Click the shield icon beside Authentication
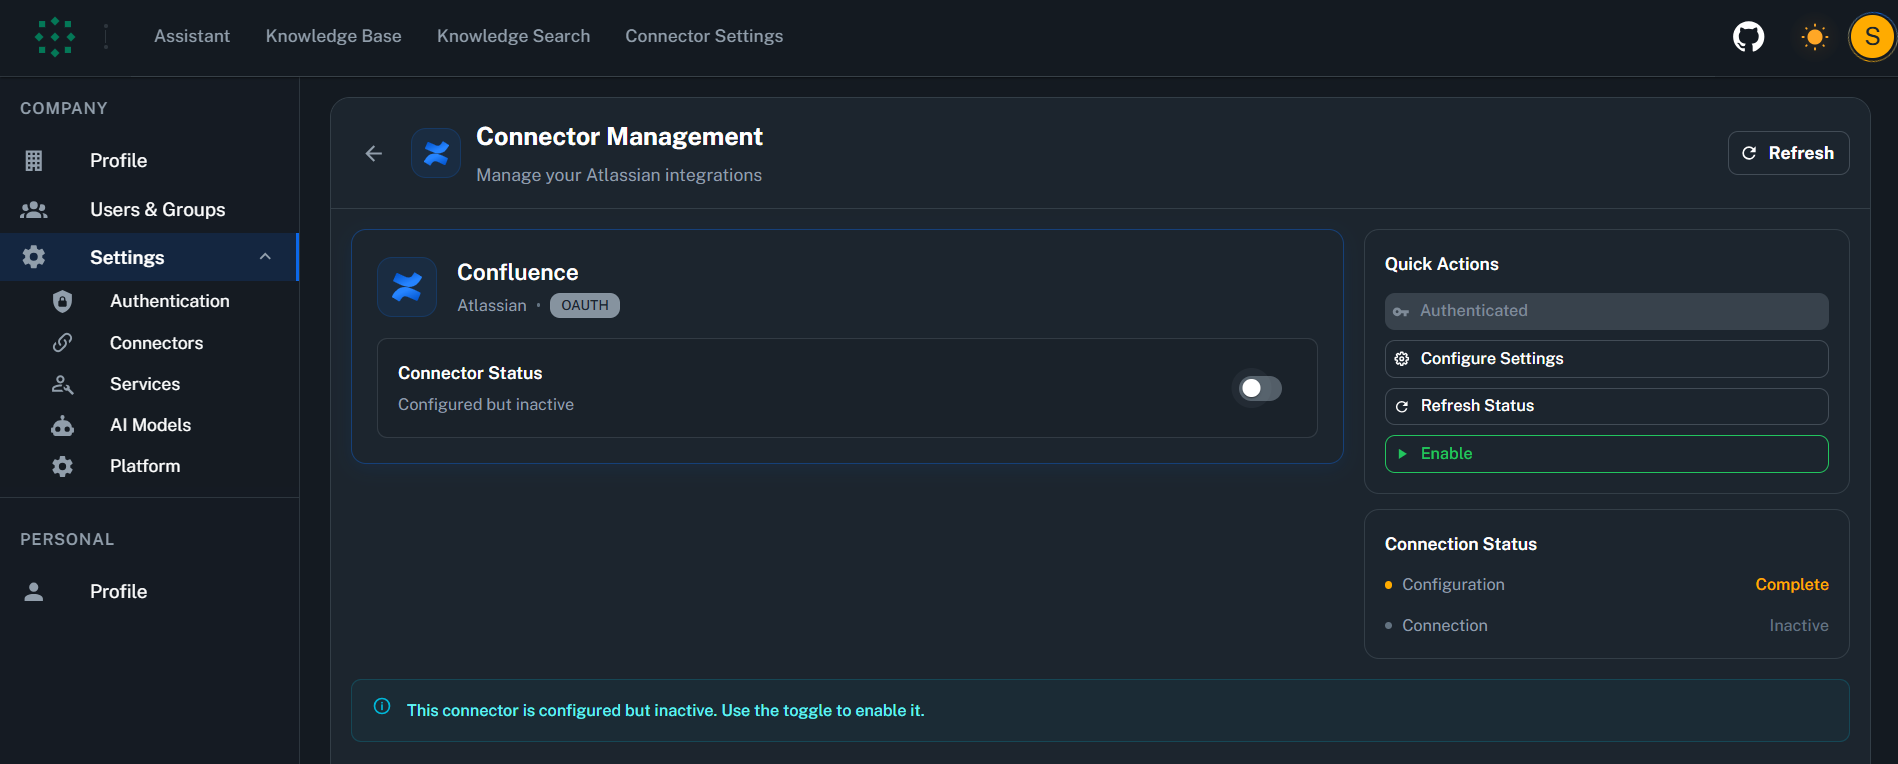Image resolution: width=1898 pixels, height=764 pixels. tap(62, 301)
